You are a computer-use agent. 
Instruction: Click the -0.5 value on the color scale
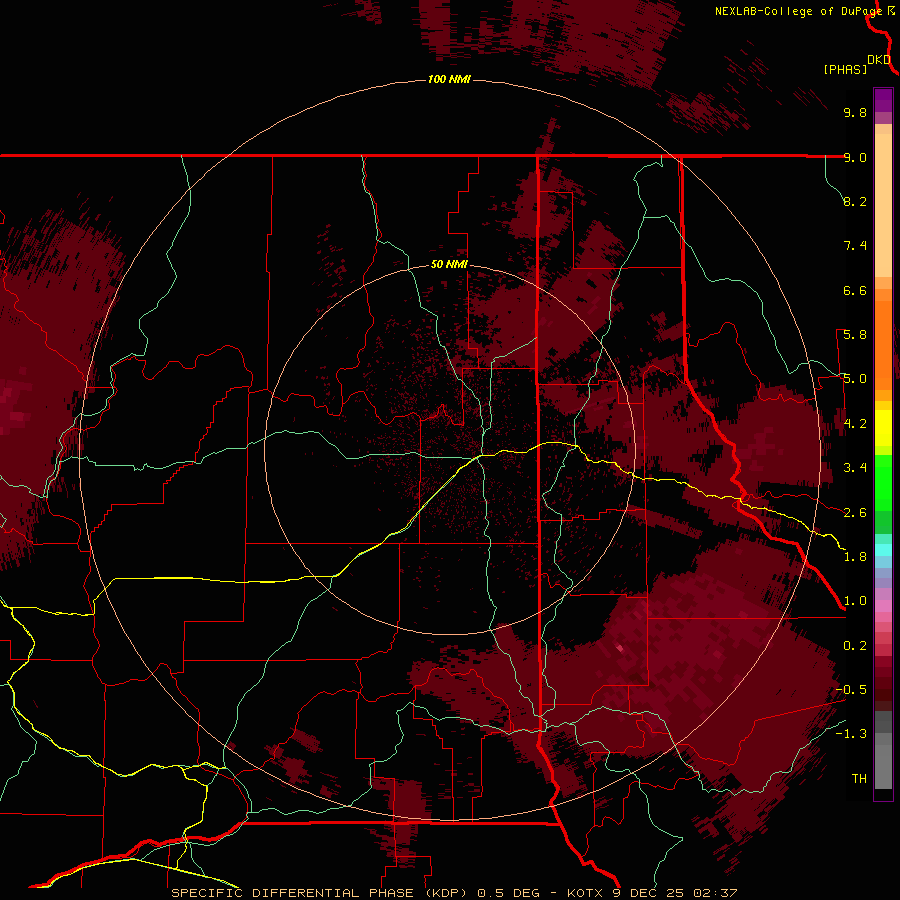[x=851, y=690]
